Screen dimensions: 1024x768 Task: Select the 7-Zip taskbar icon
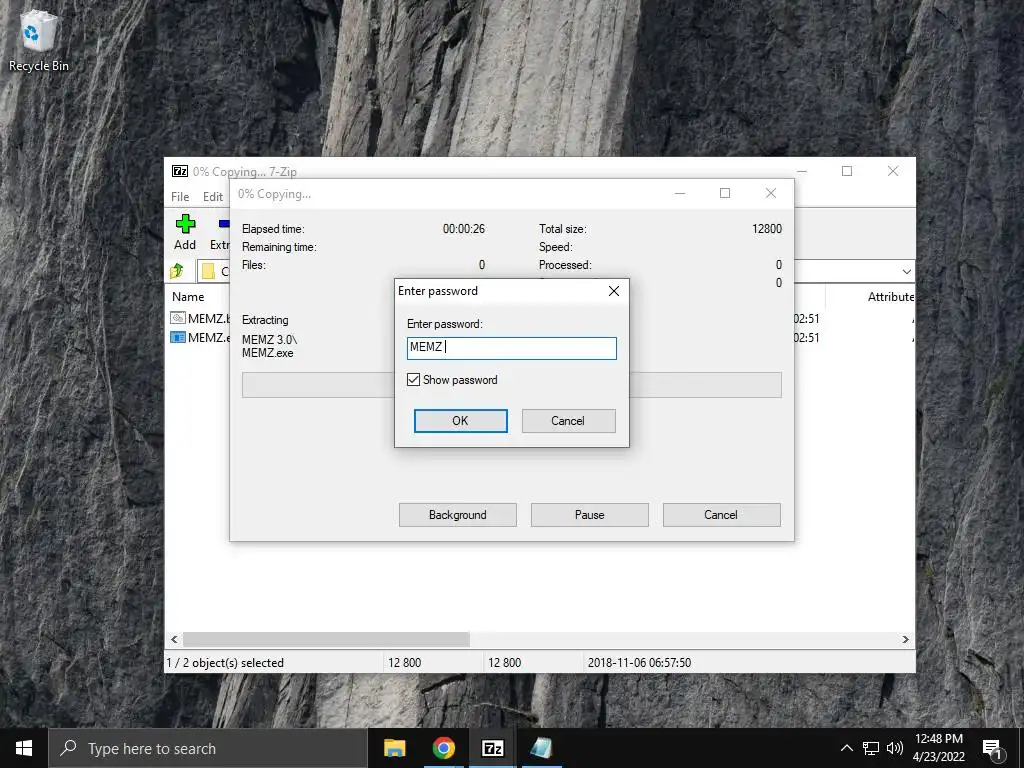(492, 748)
